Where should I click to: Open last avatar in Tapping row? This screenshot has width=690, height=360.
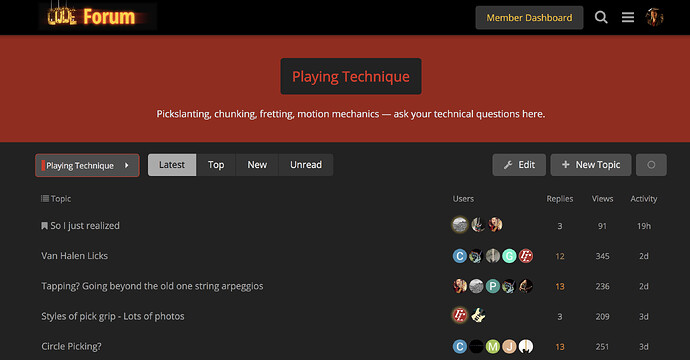[526, 286]
